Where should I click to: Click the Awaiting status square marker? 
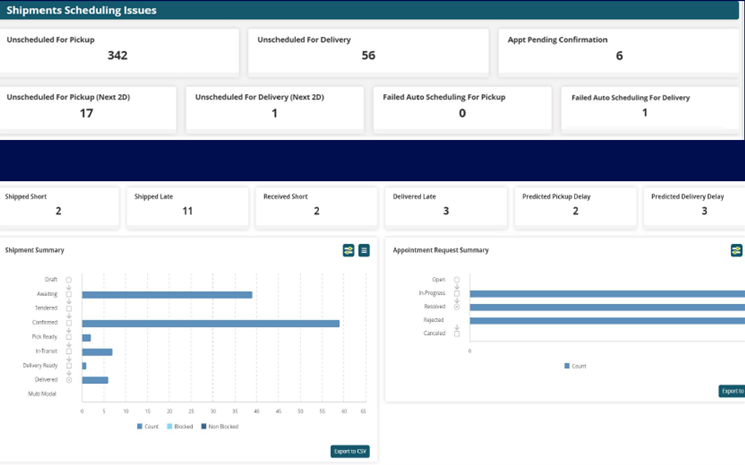pyautogui.click(x=69, y=294)
